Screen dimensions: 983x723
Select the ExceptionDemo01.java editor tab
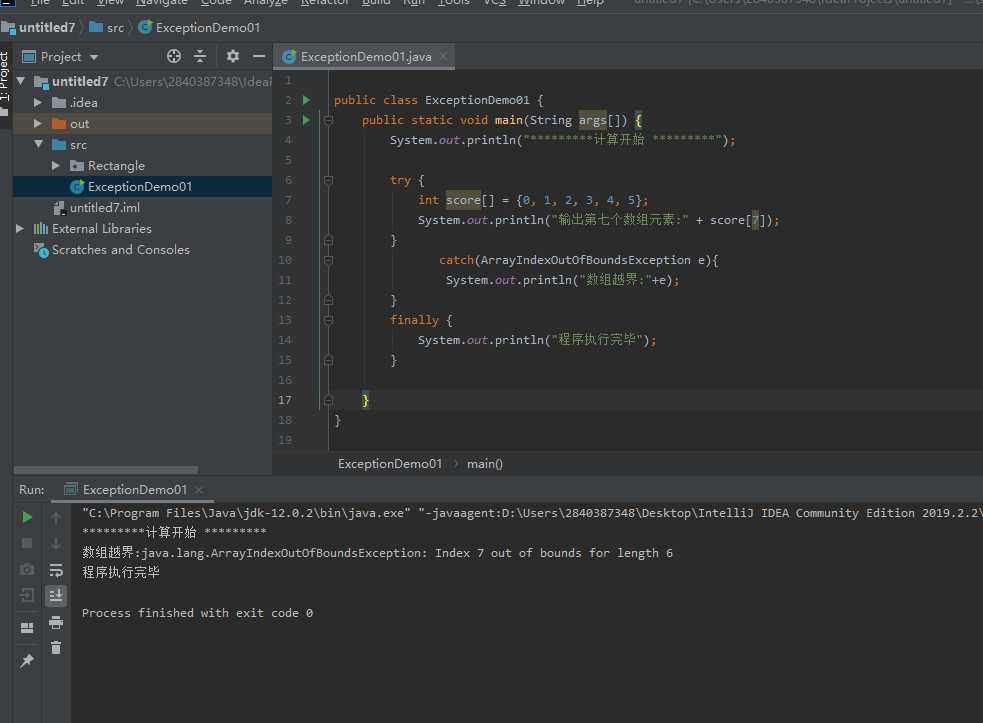365,57
